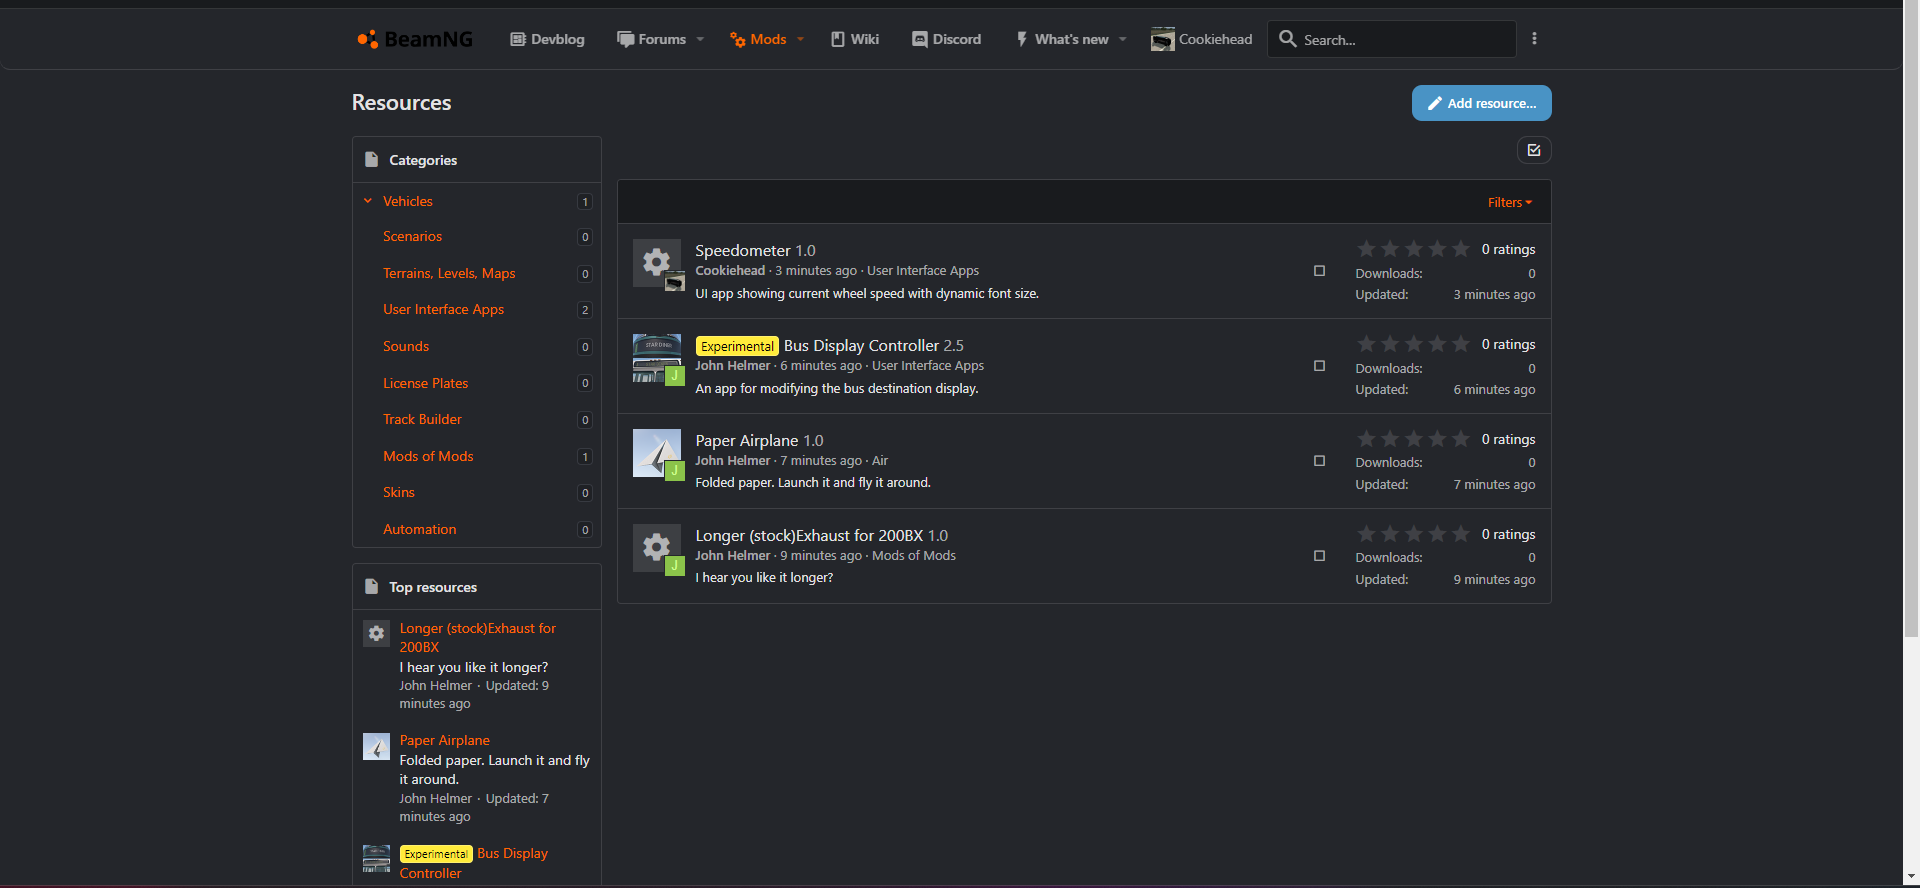Click the '3 minutes ago' timestamp on Speedometer
1920x888 pixels.
[x=816, y=271]
